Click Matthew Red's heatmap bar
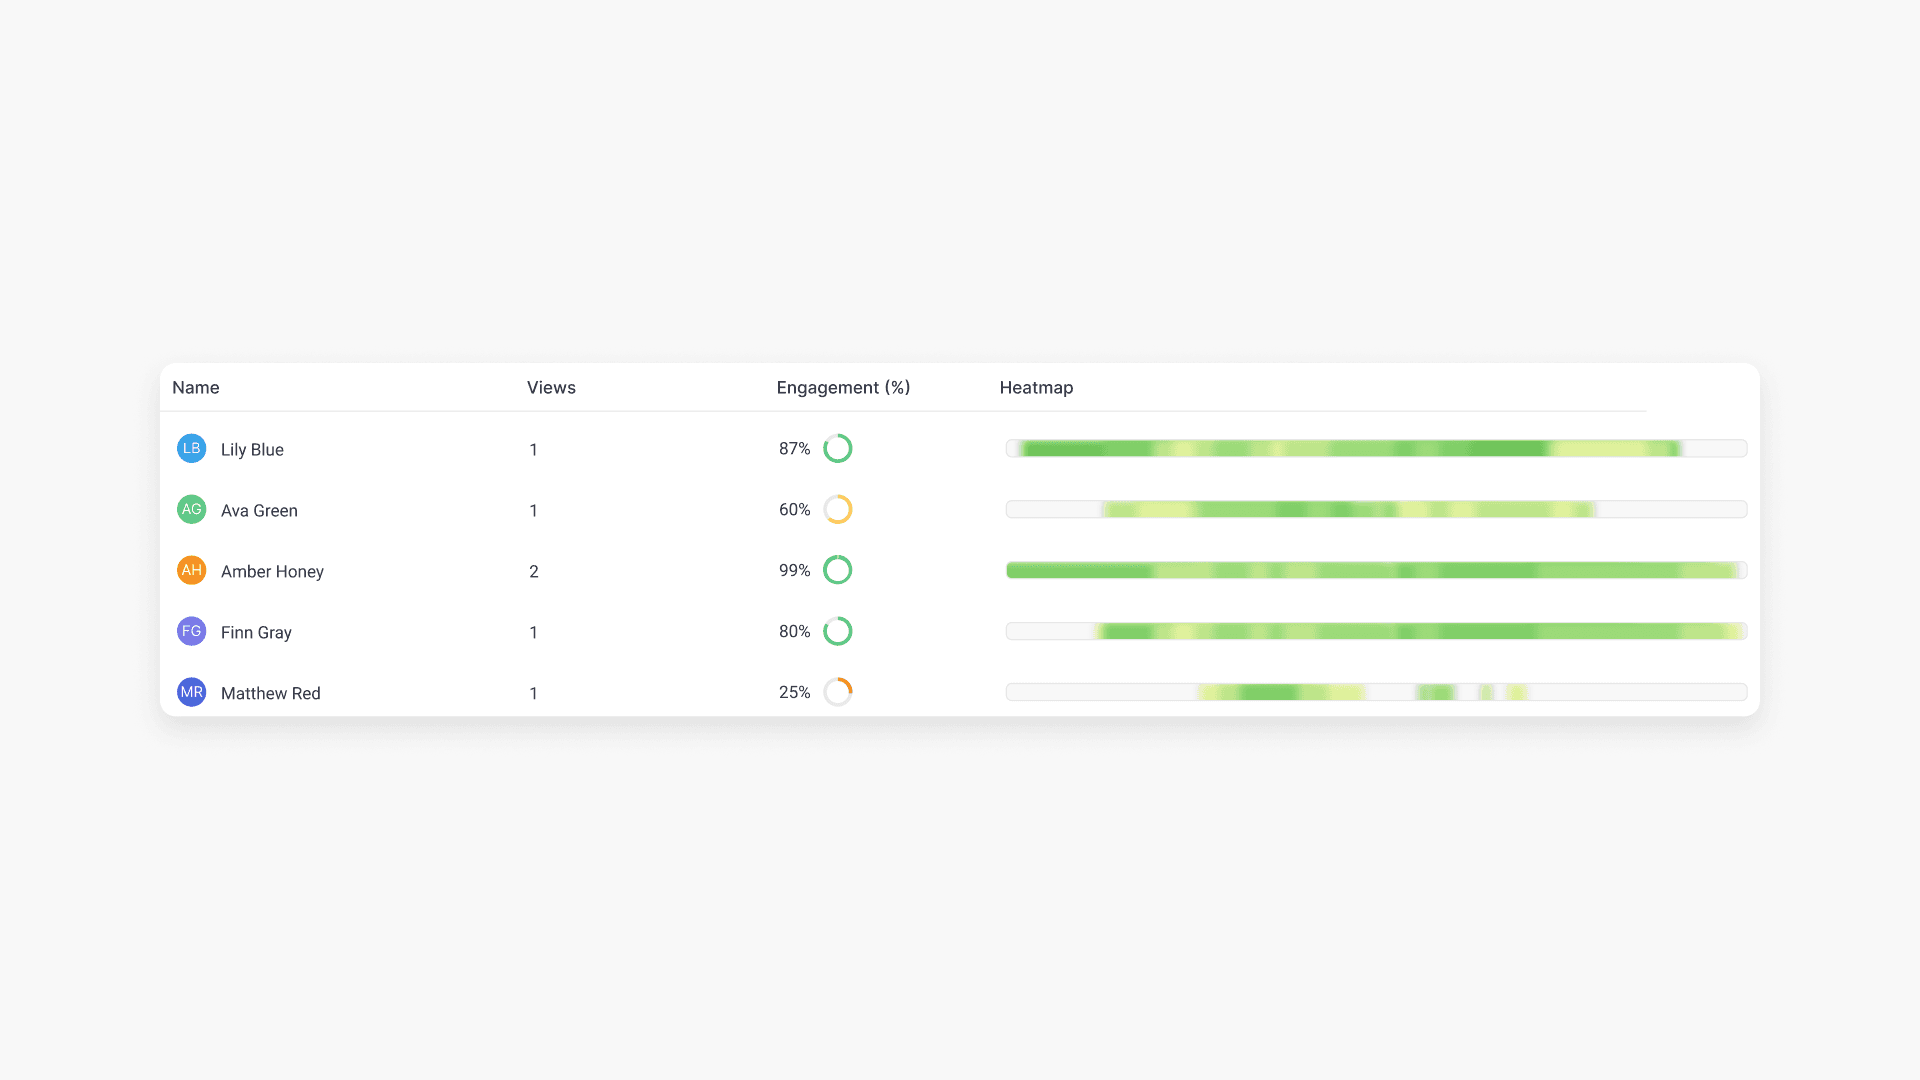This screenshot has width=1920, height=1080. [1376, 692]
